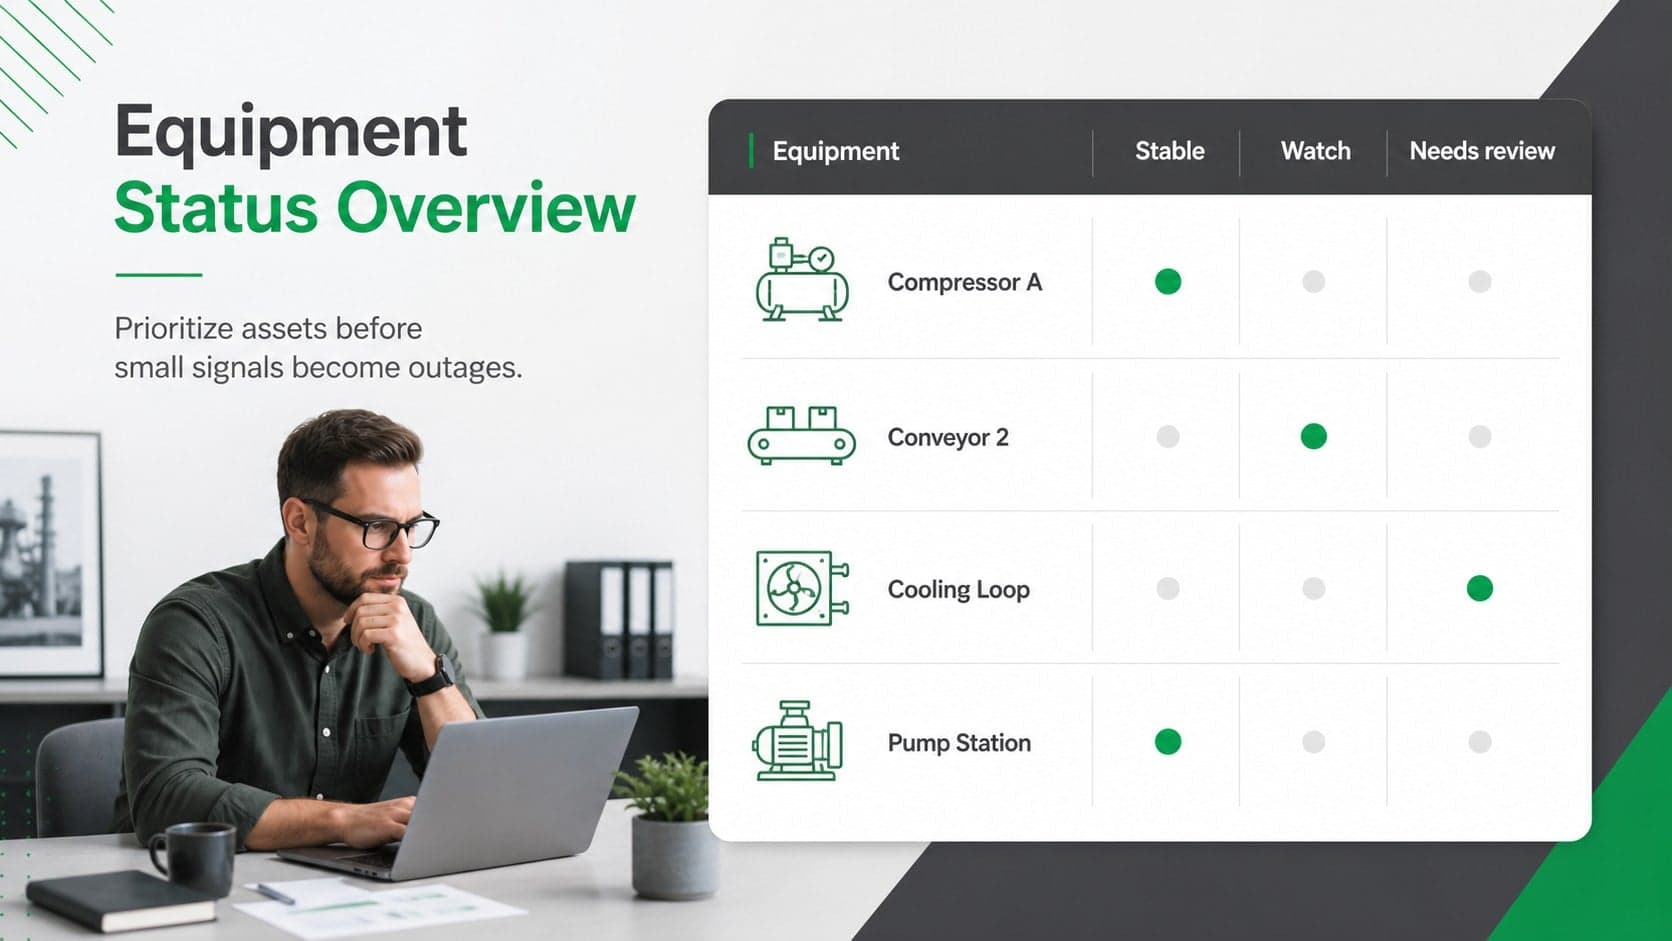Click the Conveyor 2 belt icon
The width and height of the screenshot is (1672, 941).
tap(802, 435)
